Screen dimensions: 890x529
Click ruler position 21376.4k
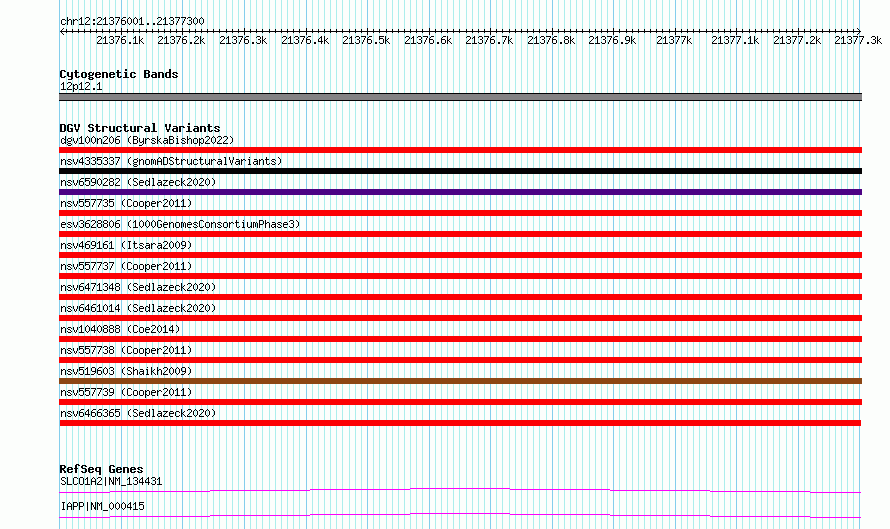[x=305, y=41]
